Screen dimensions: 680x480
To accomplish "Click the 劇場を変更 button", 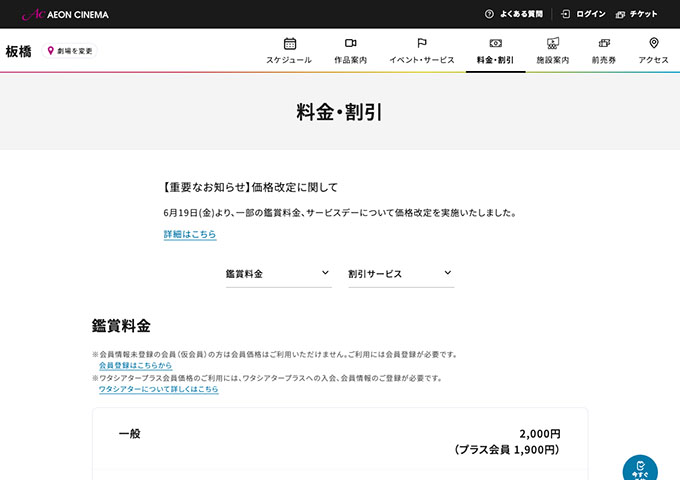I will click(x=69, y=51).
